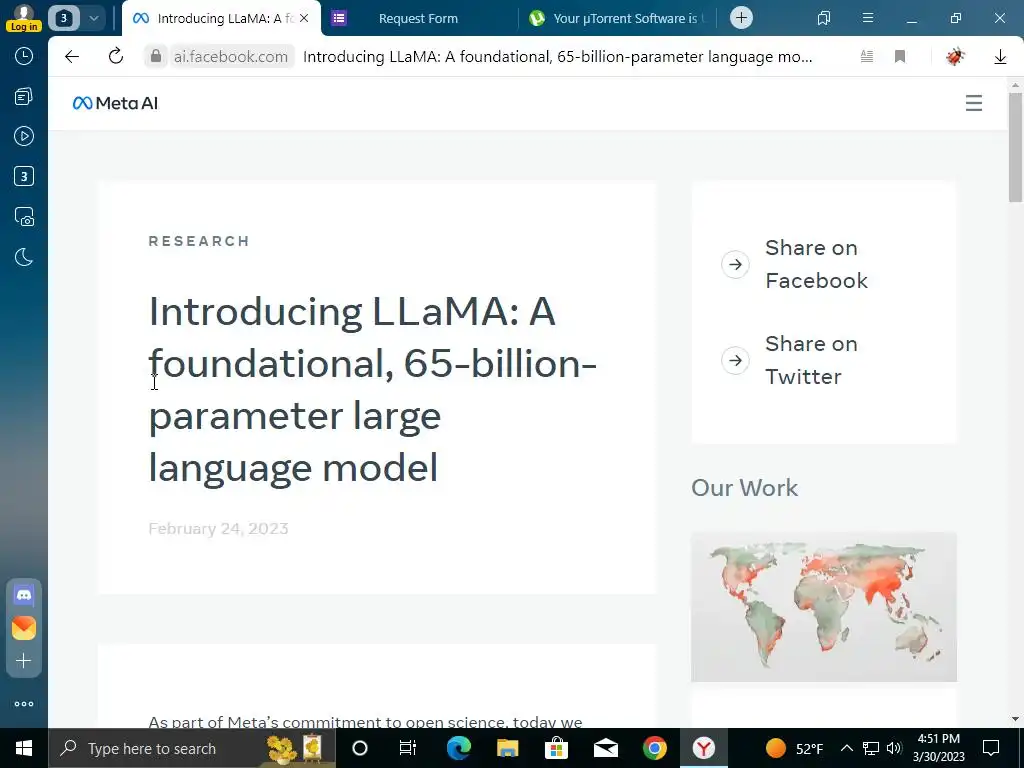Open the Meta AI hamburger menu
Viewport: 1024px width, 768px height.
(x=974, y=103)
